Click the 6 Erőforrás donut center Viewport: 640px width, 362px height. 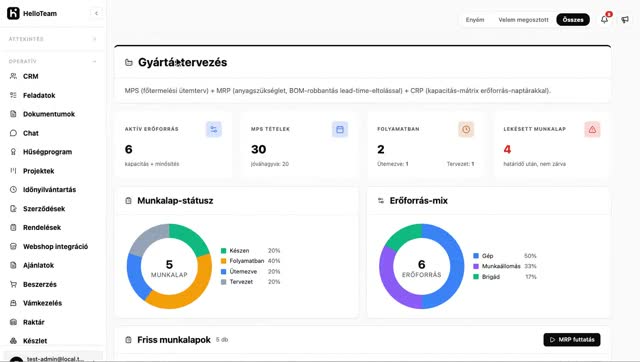tap(422, 269)
